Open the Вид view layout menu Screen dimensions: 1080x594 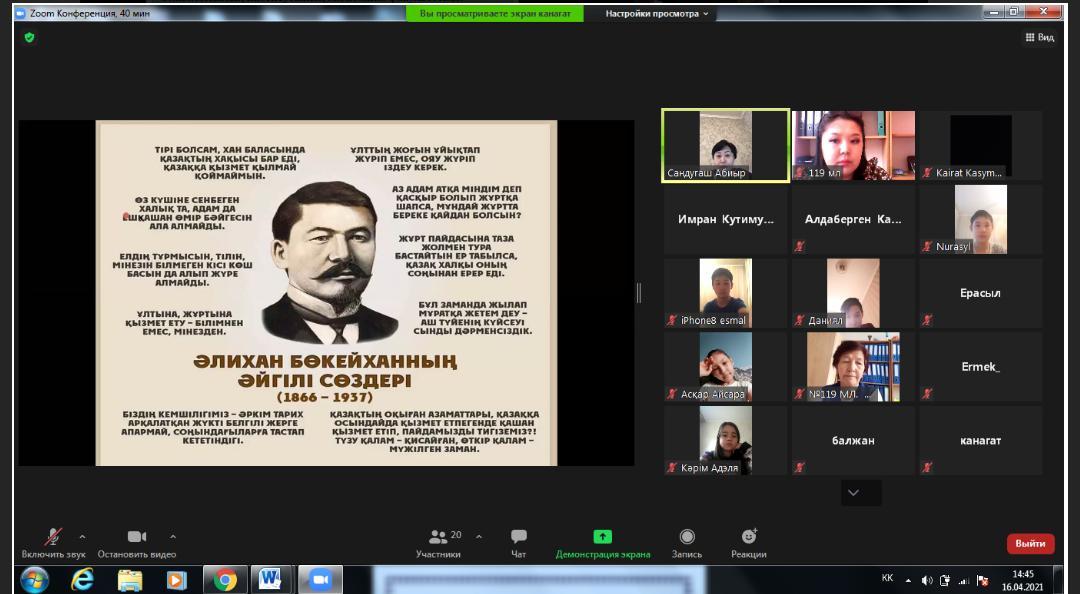pos(1039,37)
